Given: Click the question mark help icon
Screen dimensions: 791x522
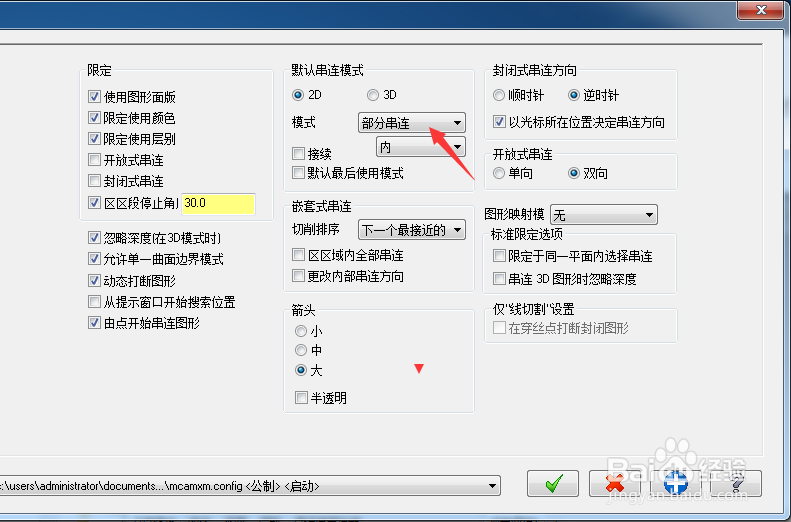Looking at the screenshot, I should [737, 484].
